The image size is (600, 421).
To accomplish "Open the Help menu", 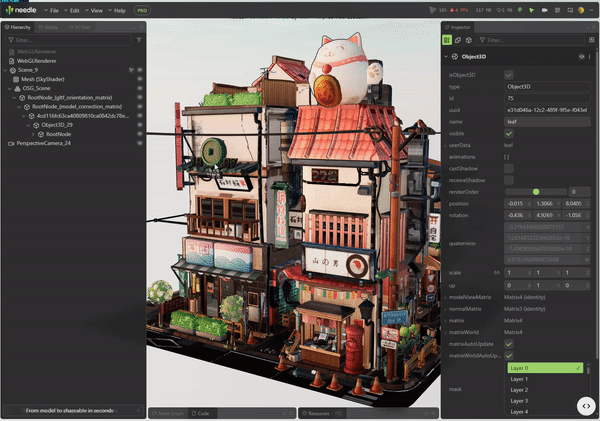I will 117,10.
